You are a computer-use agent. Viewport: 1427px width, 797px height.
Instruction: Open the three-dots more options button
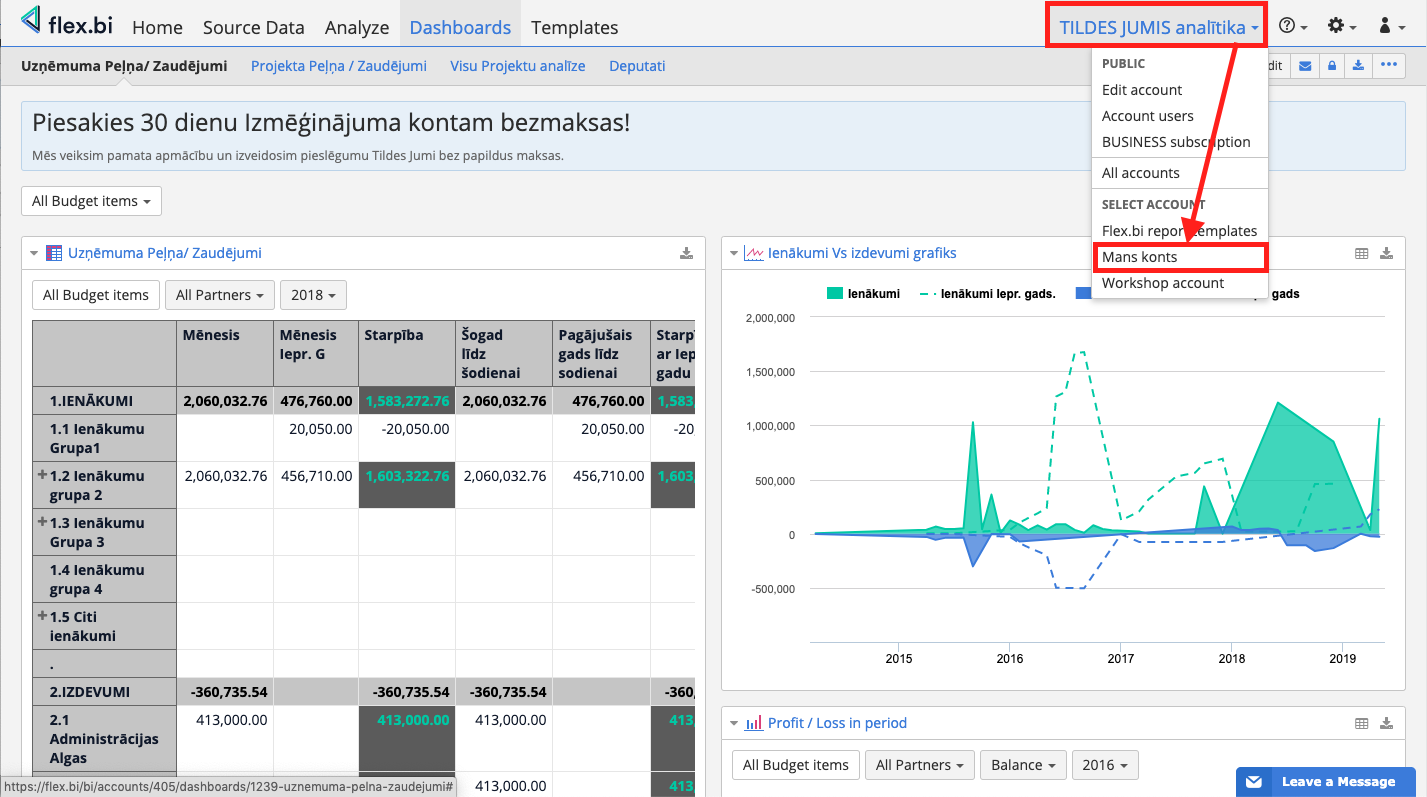pyautogui.click(x=1388, y=66)
